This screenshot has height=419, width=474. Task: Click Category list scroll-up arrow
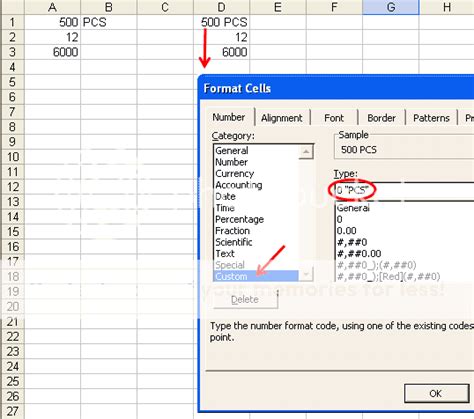tap(306, 152)
